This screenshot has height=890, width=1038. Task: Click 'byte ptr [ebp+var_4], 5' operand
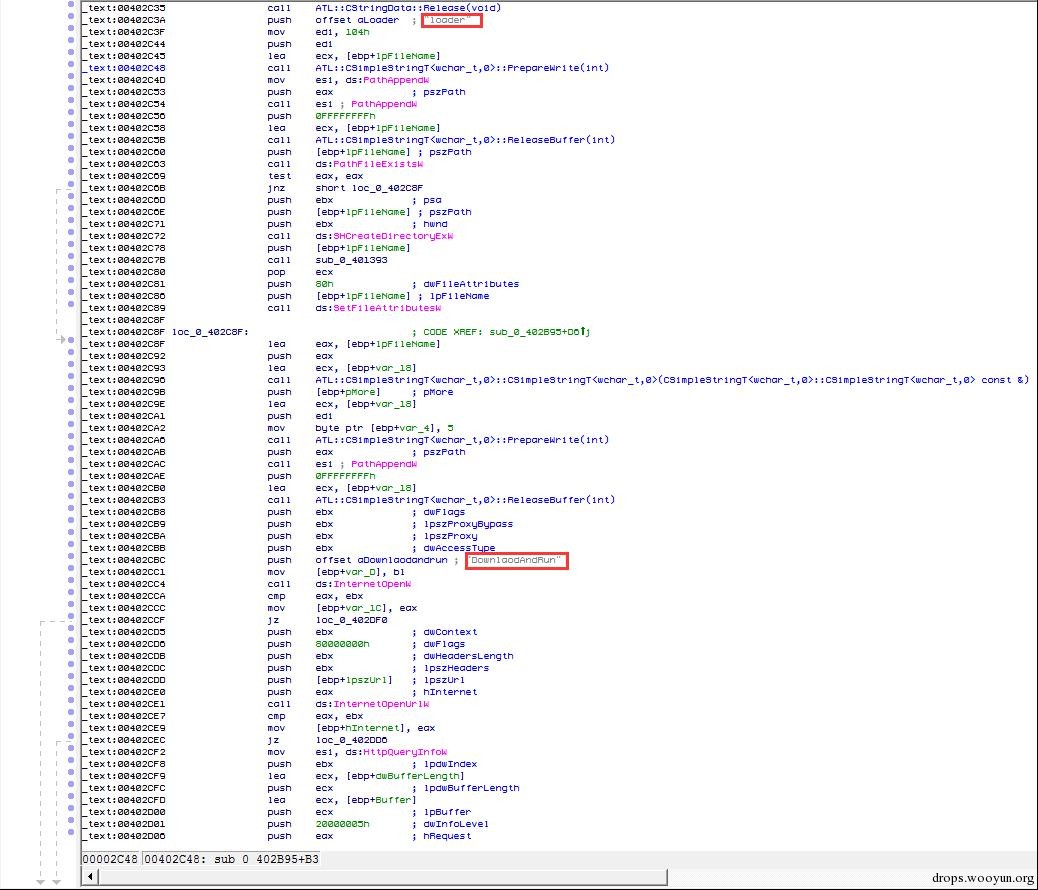(384, 428)
